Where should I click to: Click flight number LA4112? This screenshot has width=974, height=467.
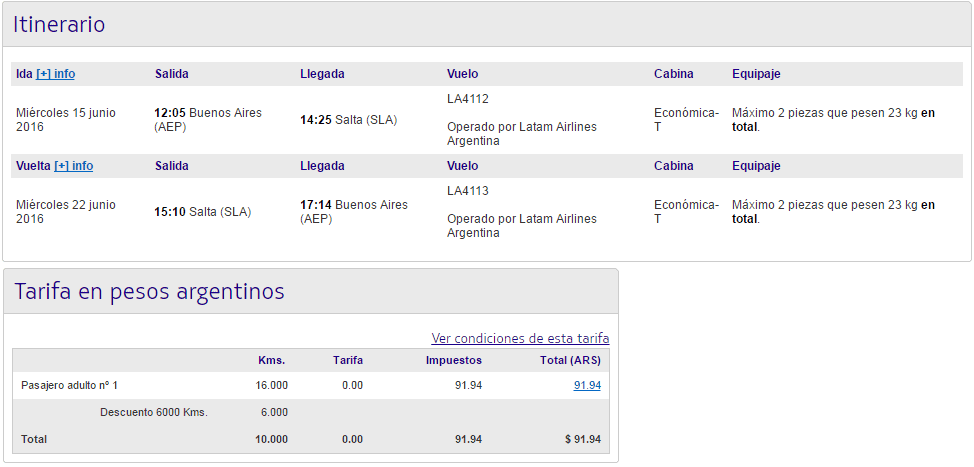(468, 99)
